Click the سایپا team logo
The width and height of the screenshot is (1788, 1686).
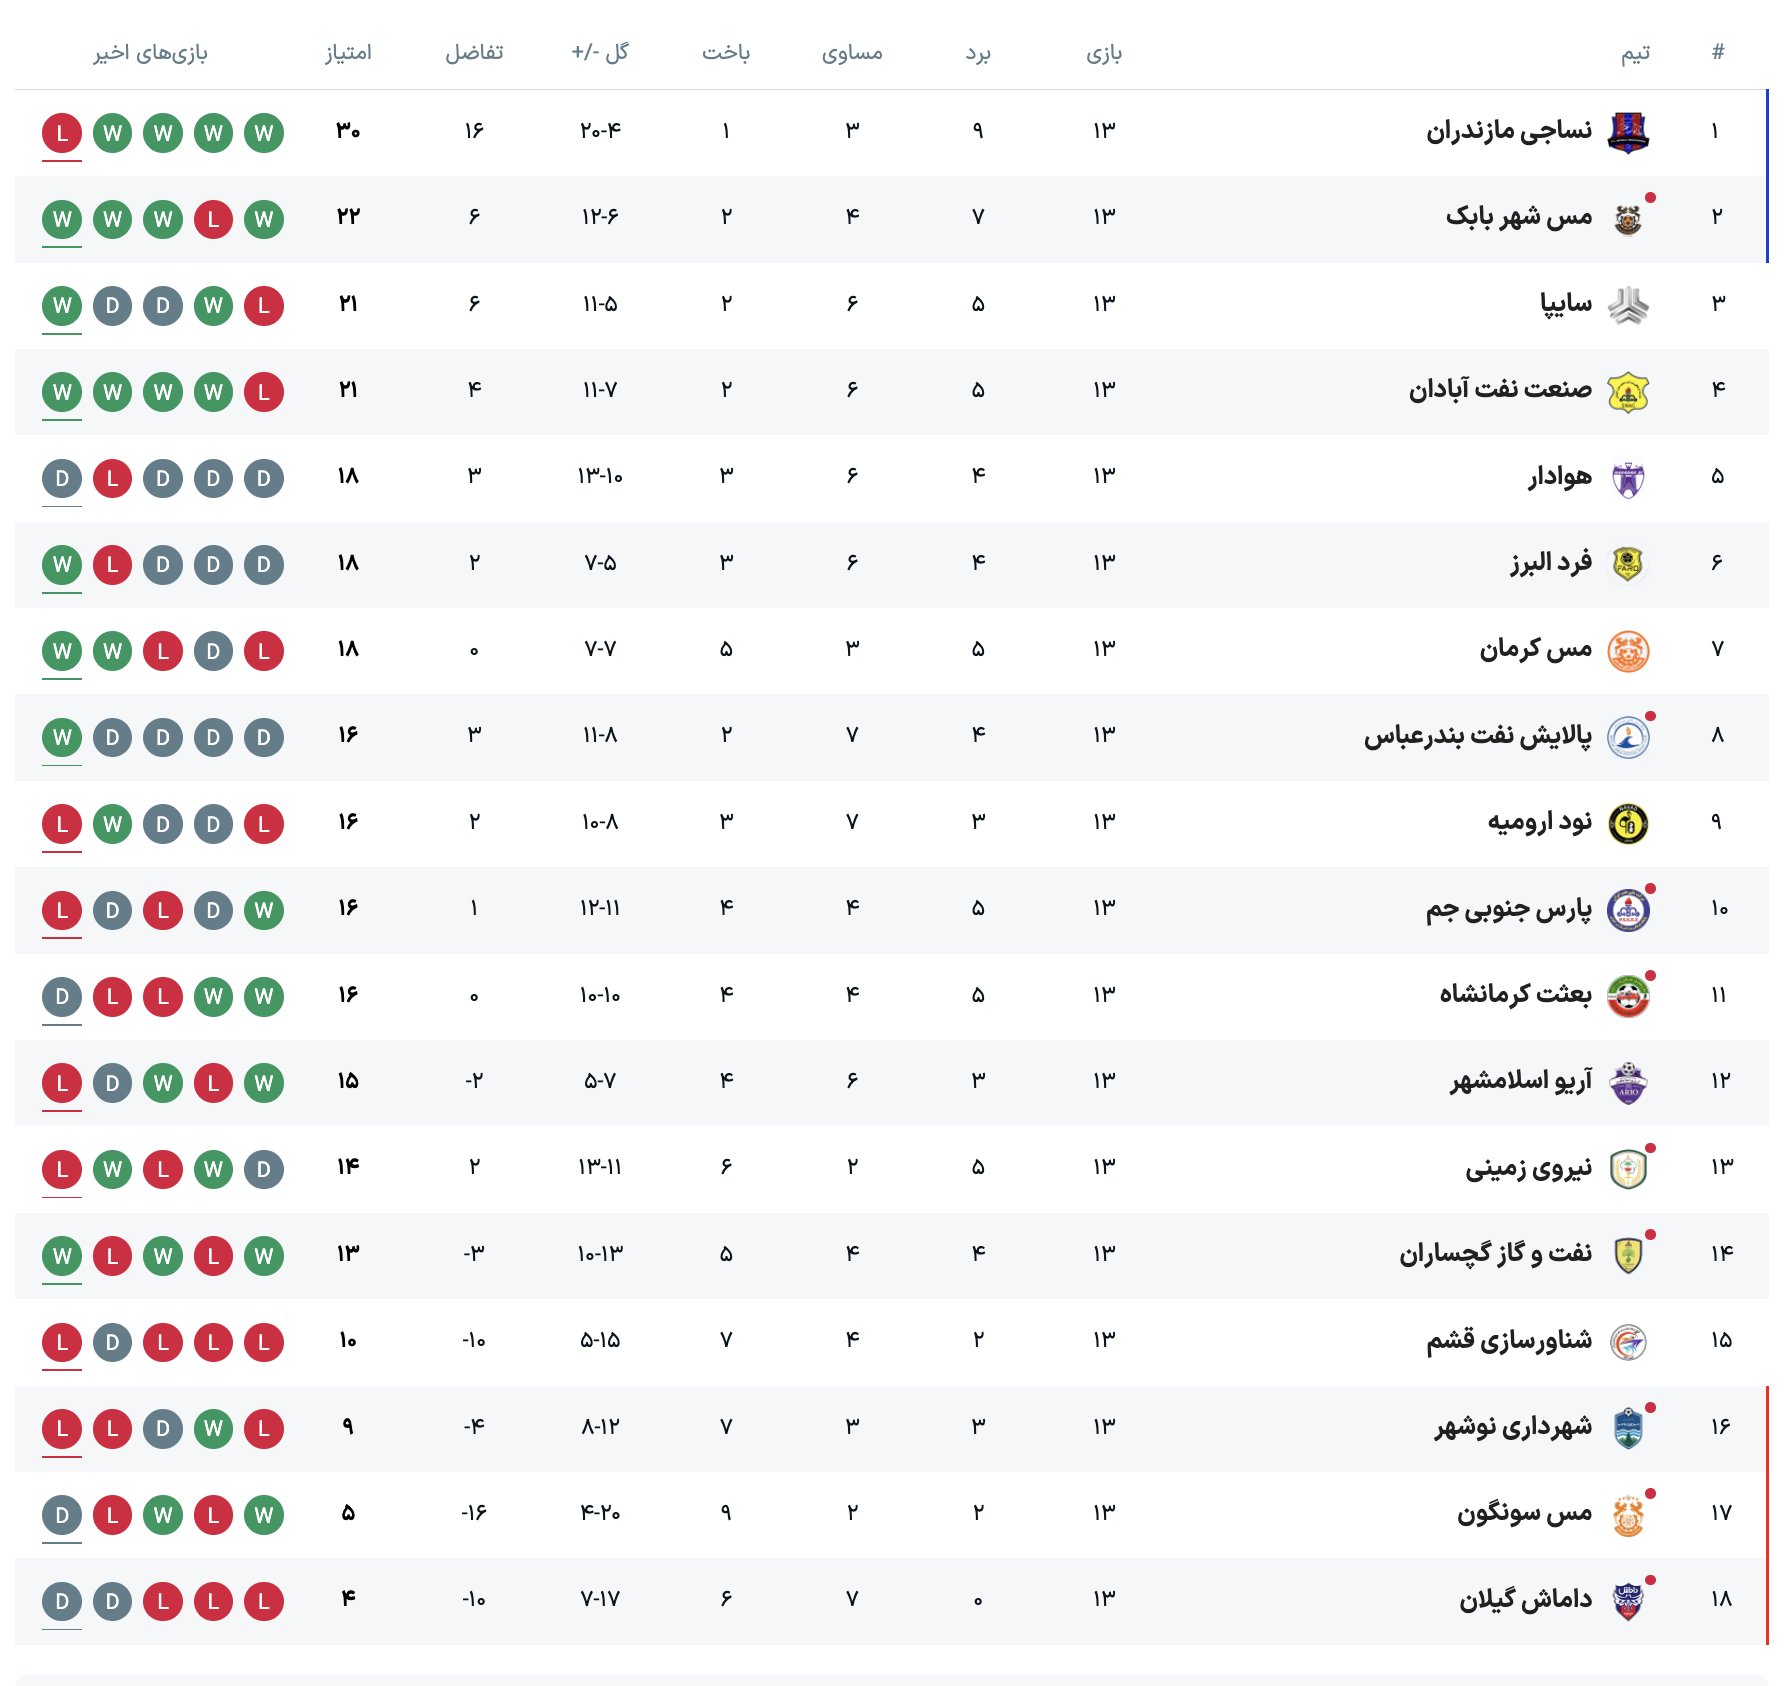(x=1627, y=305)
